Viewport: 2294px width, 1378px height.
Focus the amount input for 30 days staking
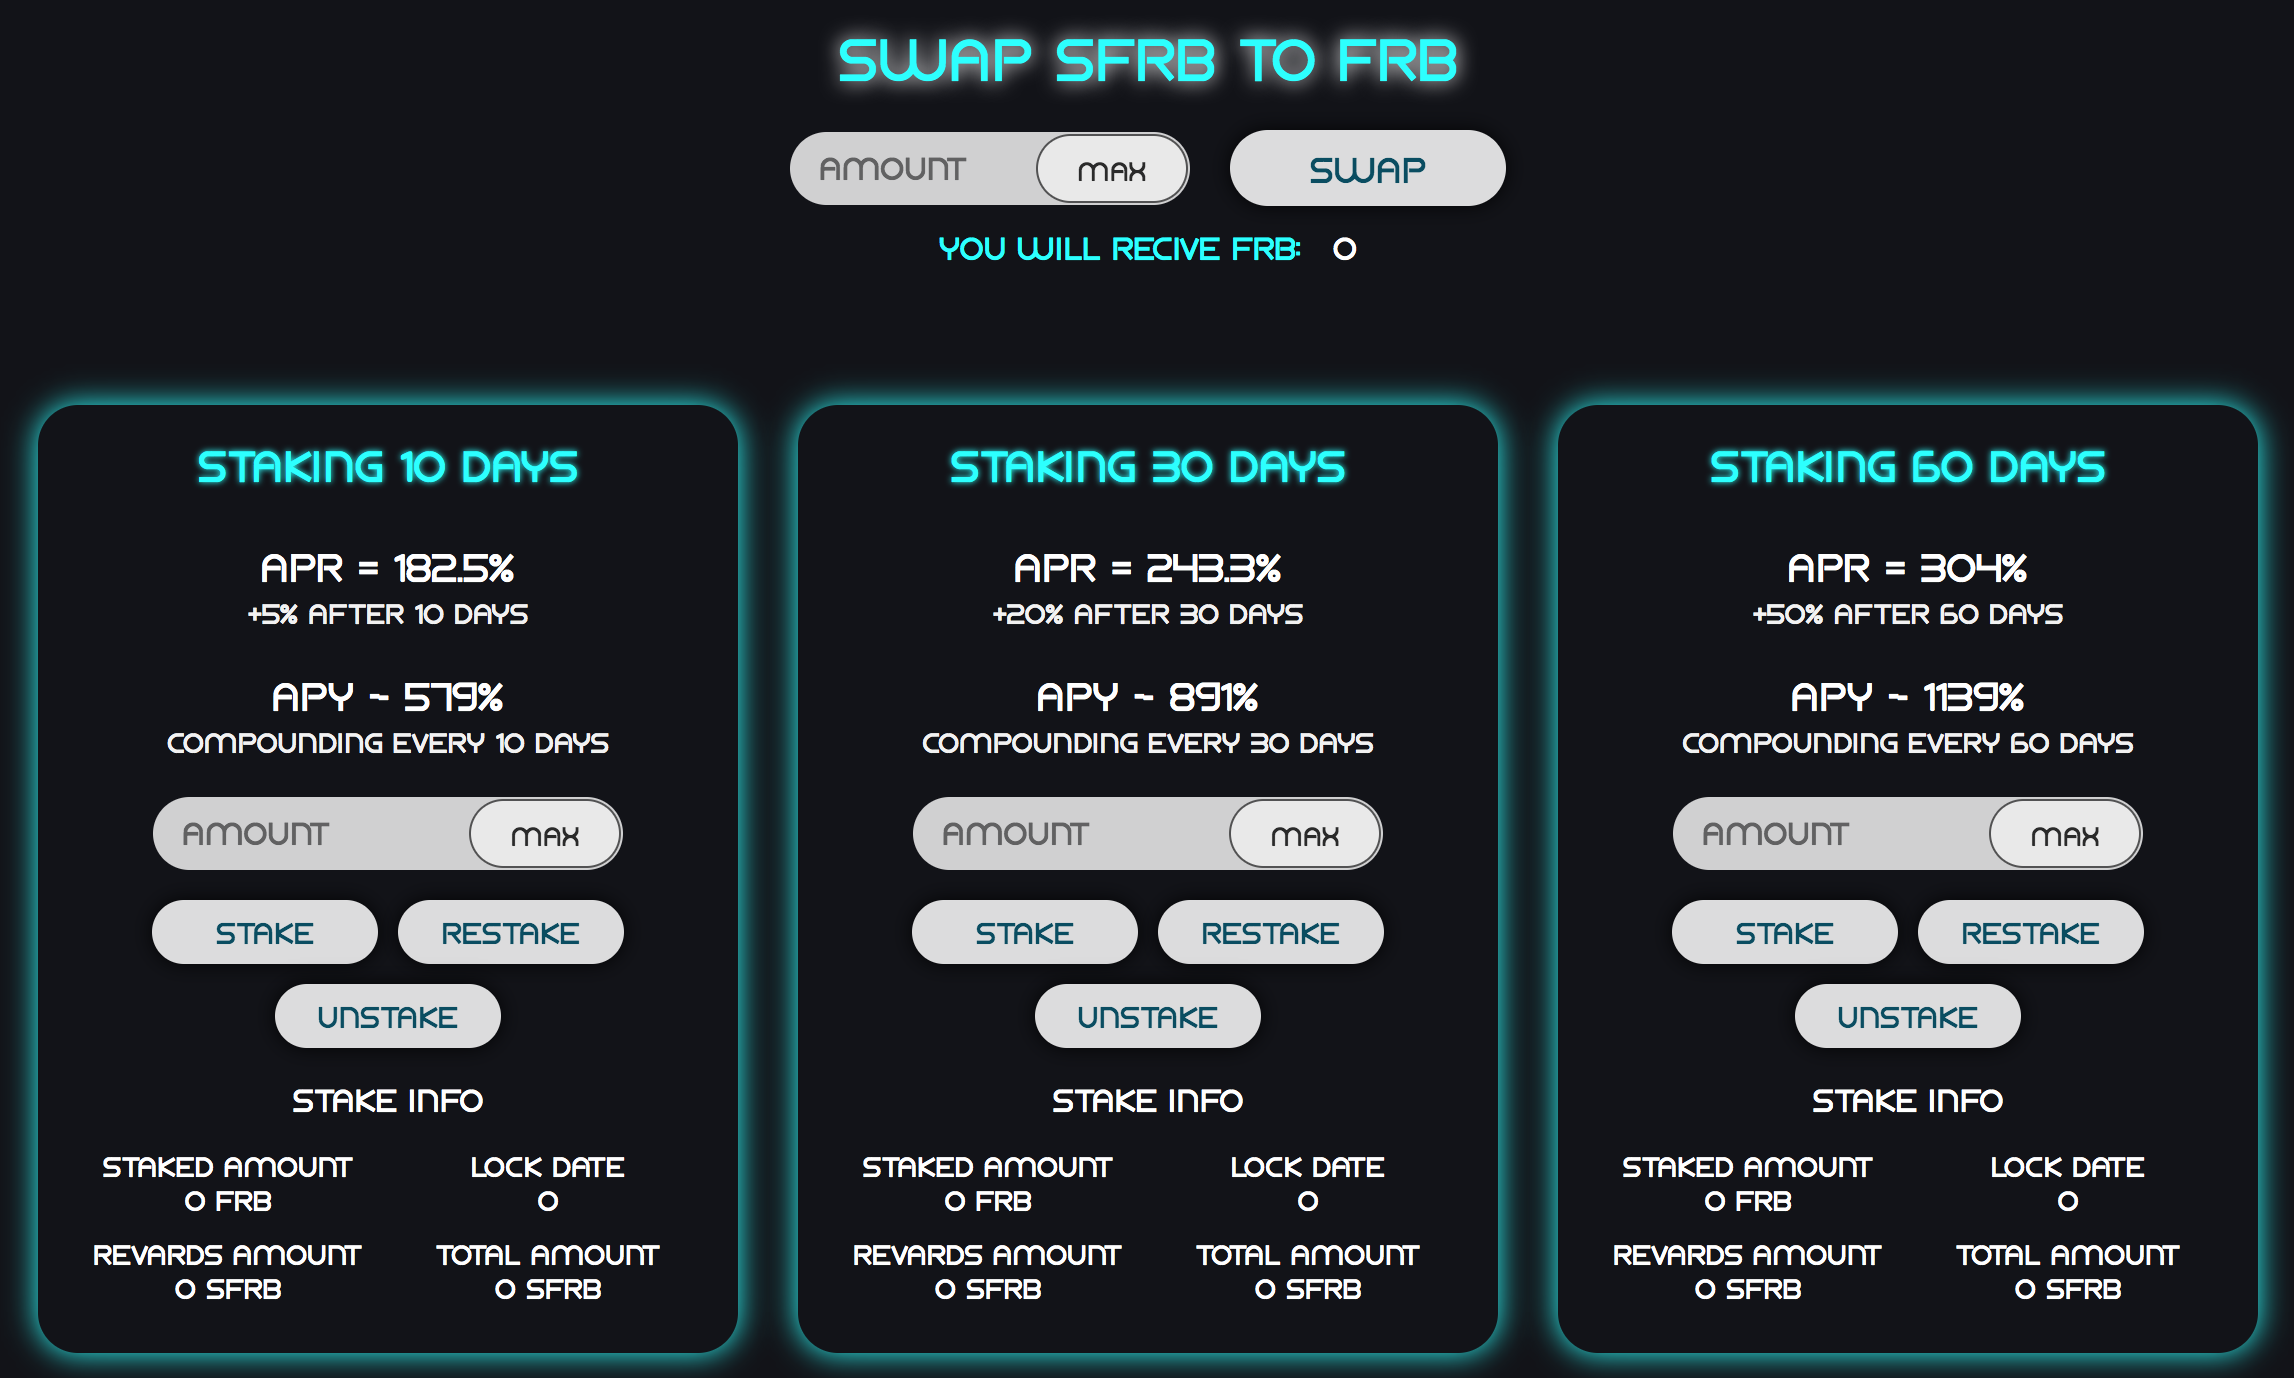click(x=1070, y=833)
